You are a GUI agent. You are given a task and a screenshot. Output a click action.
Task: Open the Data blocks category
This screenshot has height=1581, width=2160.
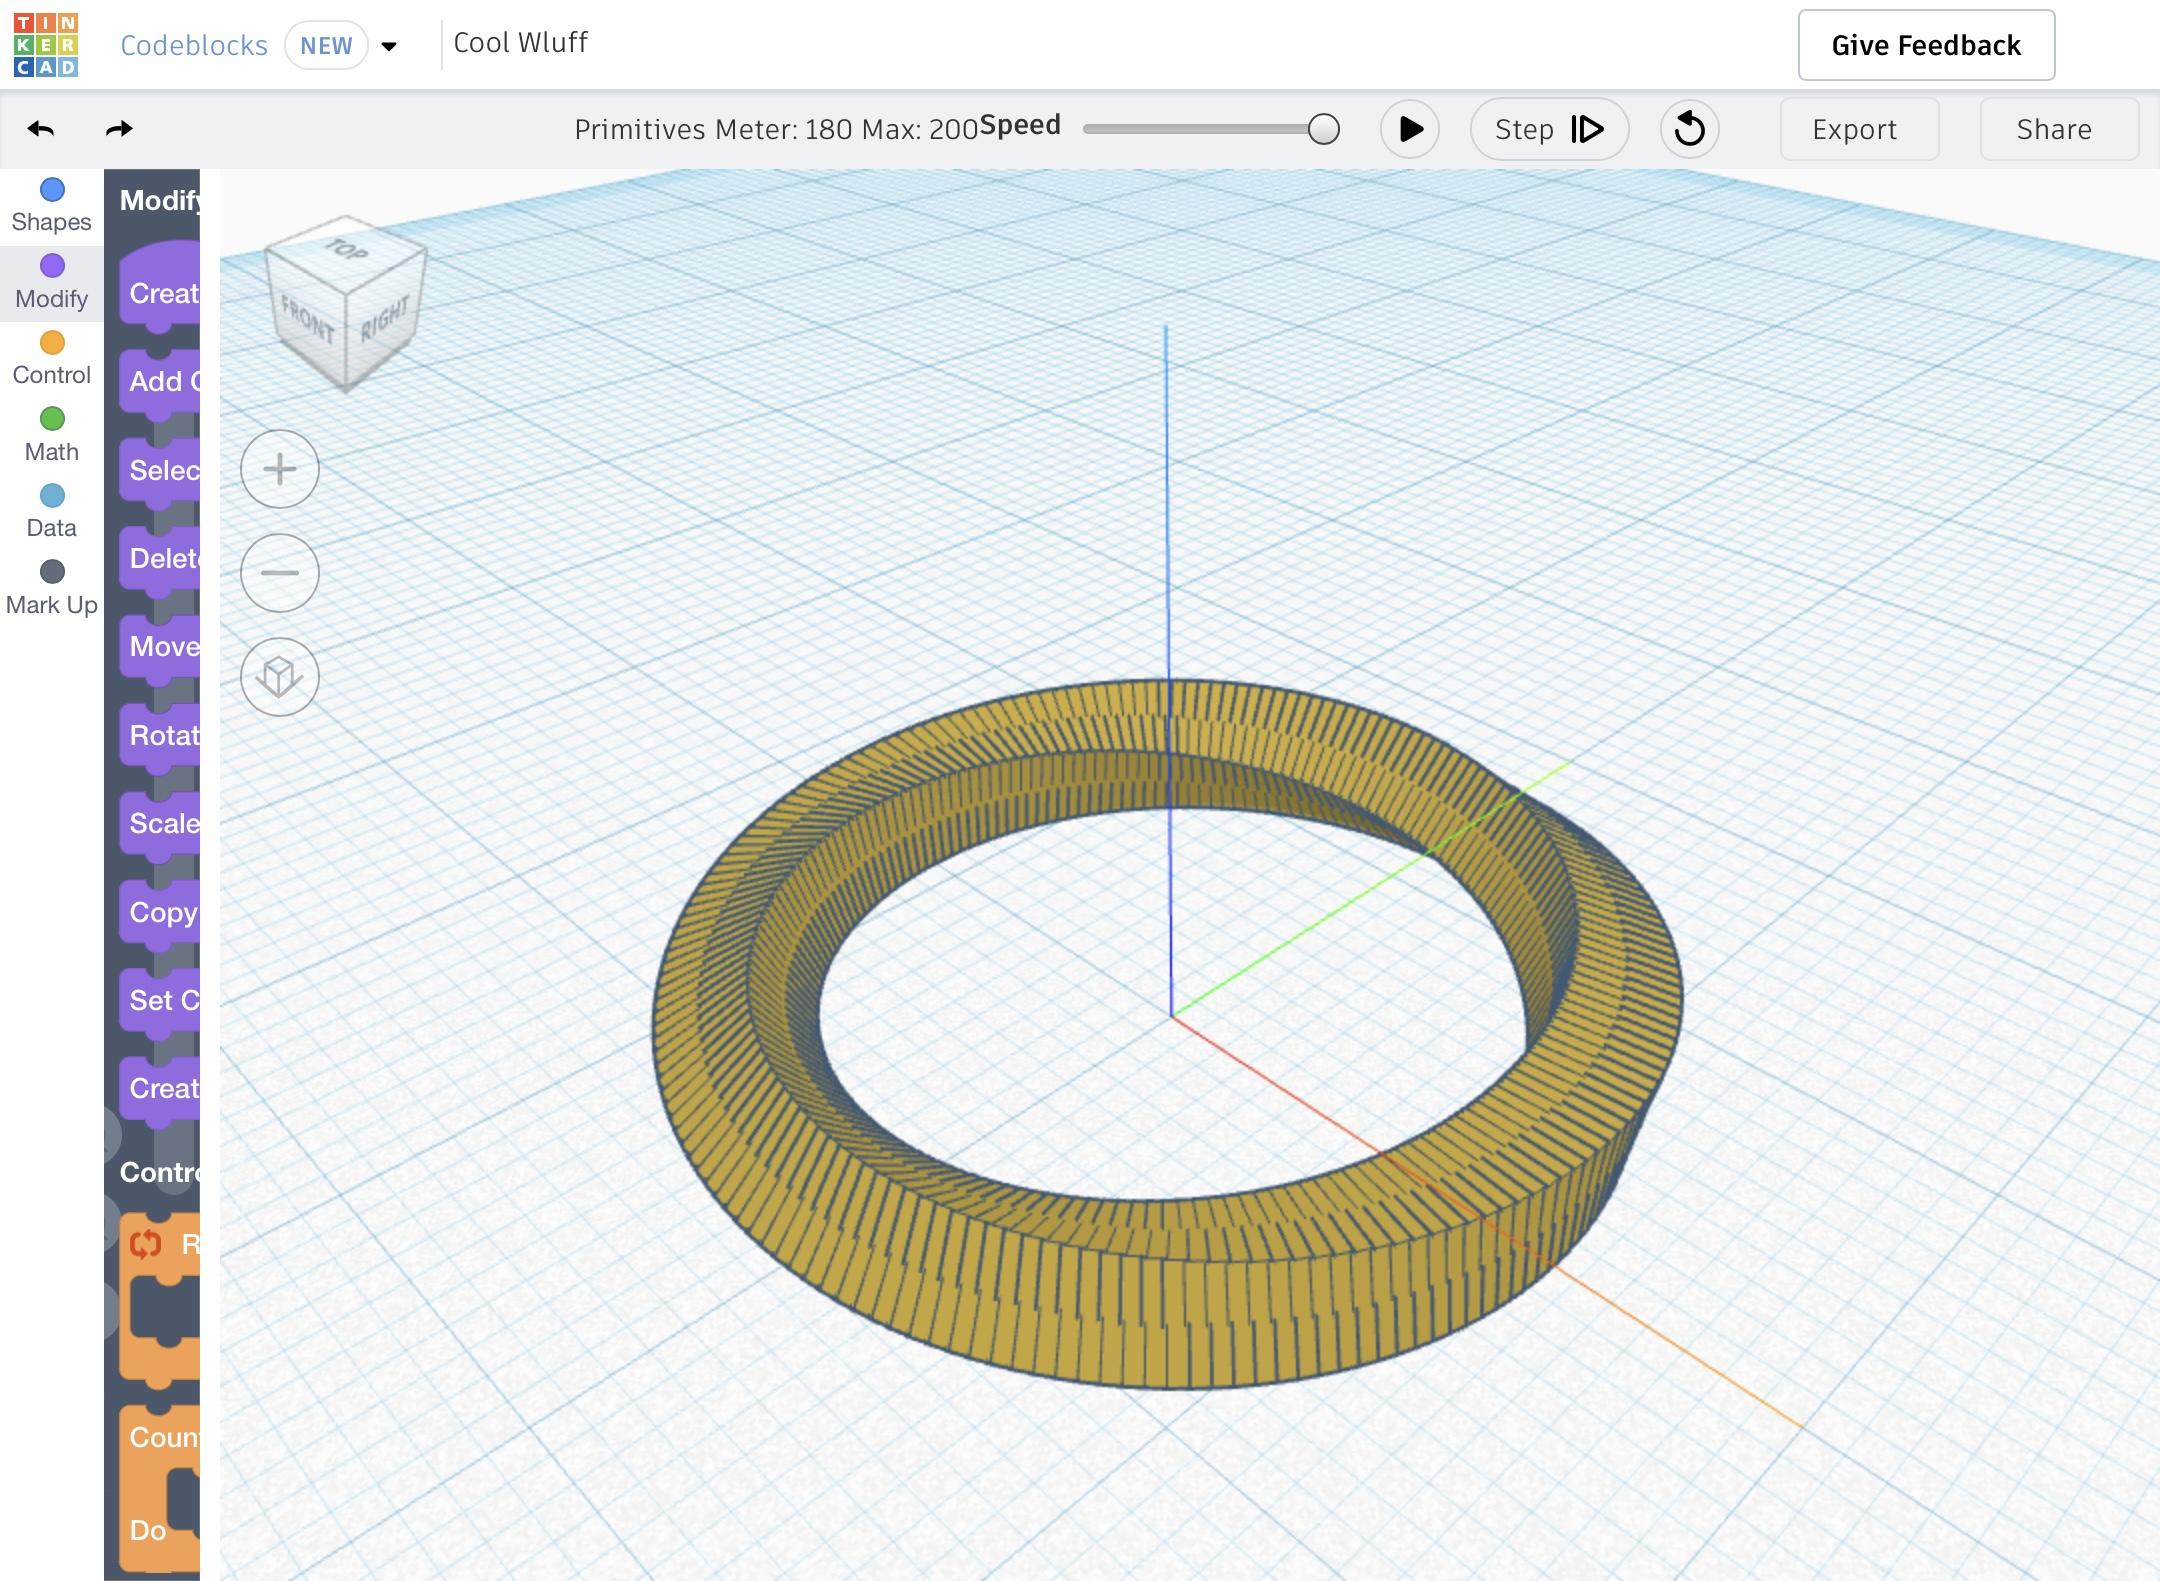point(52,511)
